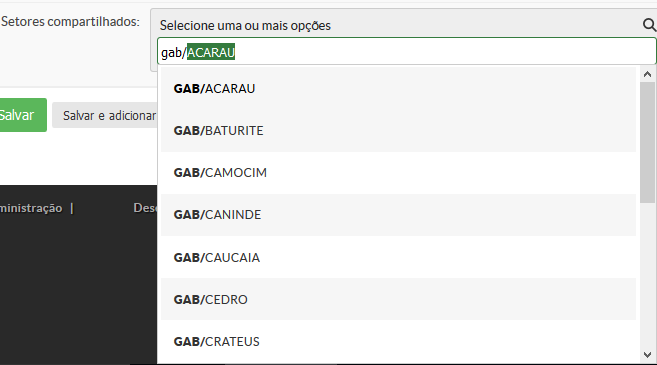
Task: Open the Administração footer link
Action: pyautogui.click(x=31, y=208)
